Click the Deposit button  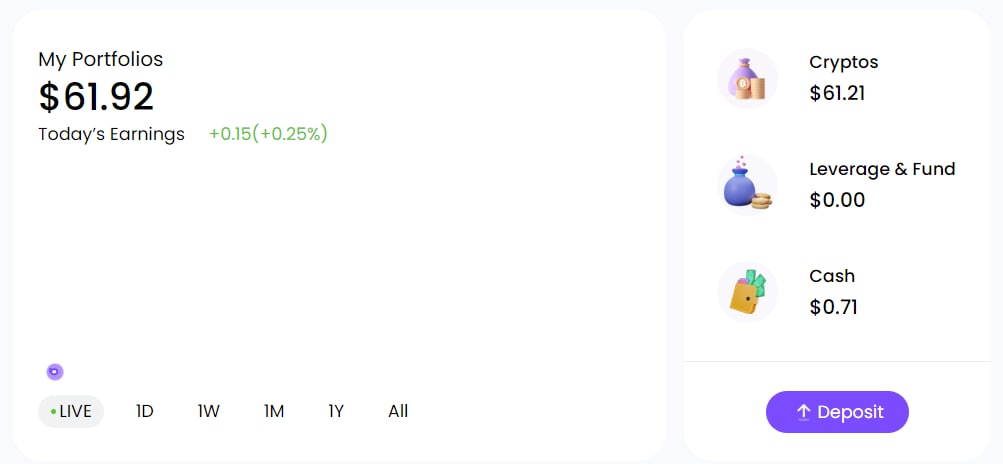pos(837,412)
